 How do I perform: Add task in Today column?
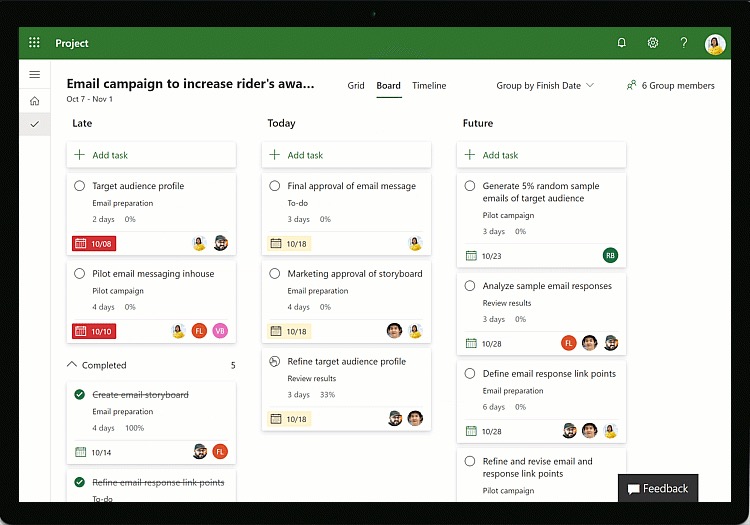346,155
